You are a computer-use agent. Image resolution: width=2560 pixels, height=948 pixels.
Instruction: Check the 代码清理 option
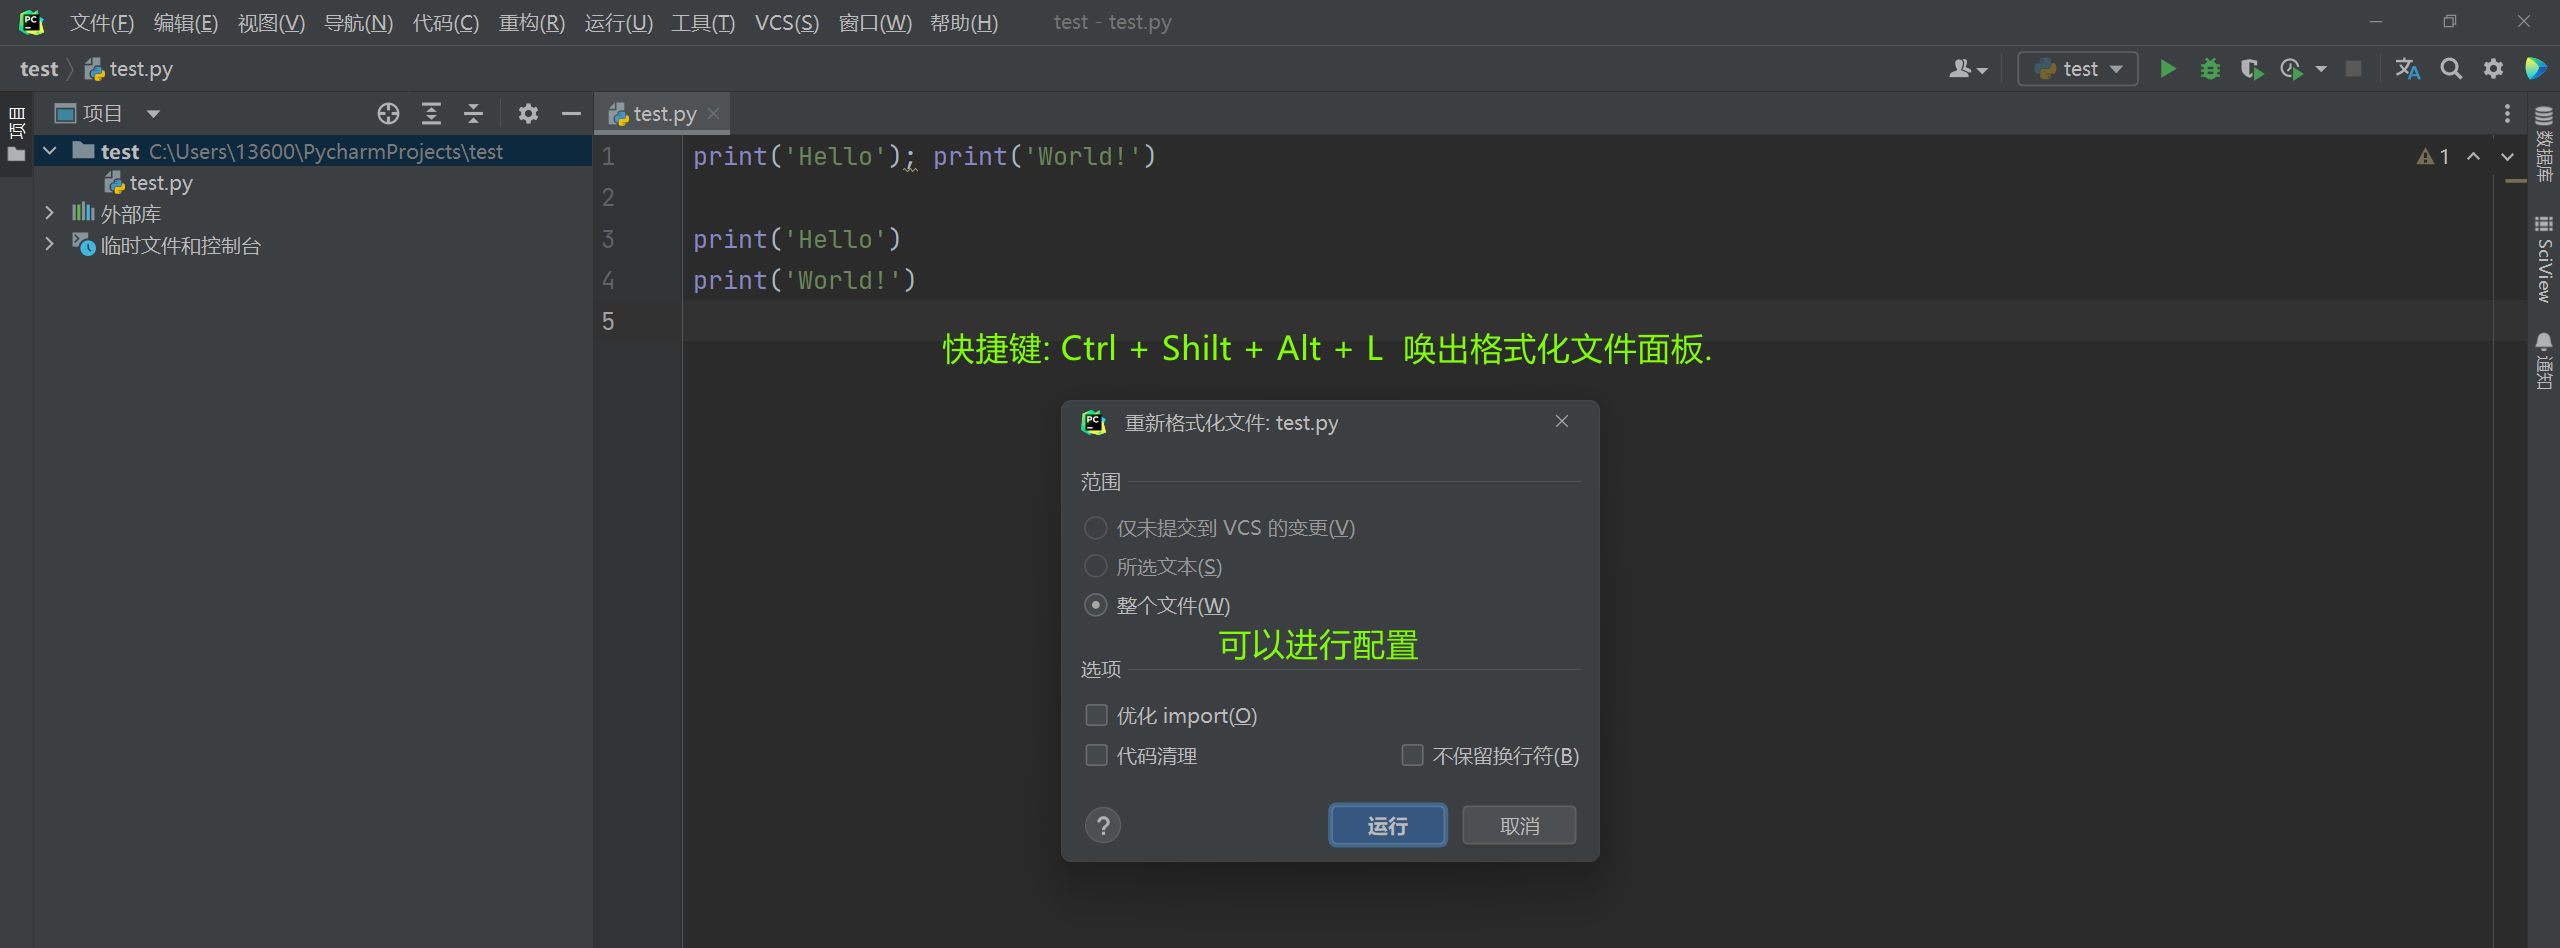pos(1095,755)
